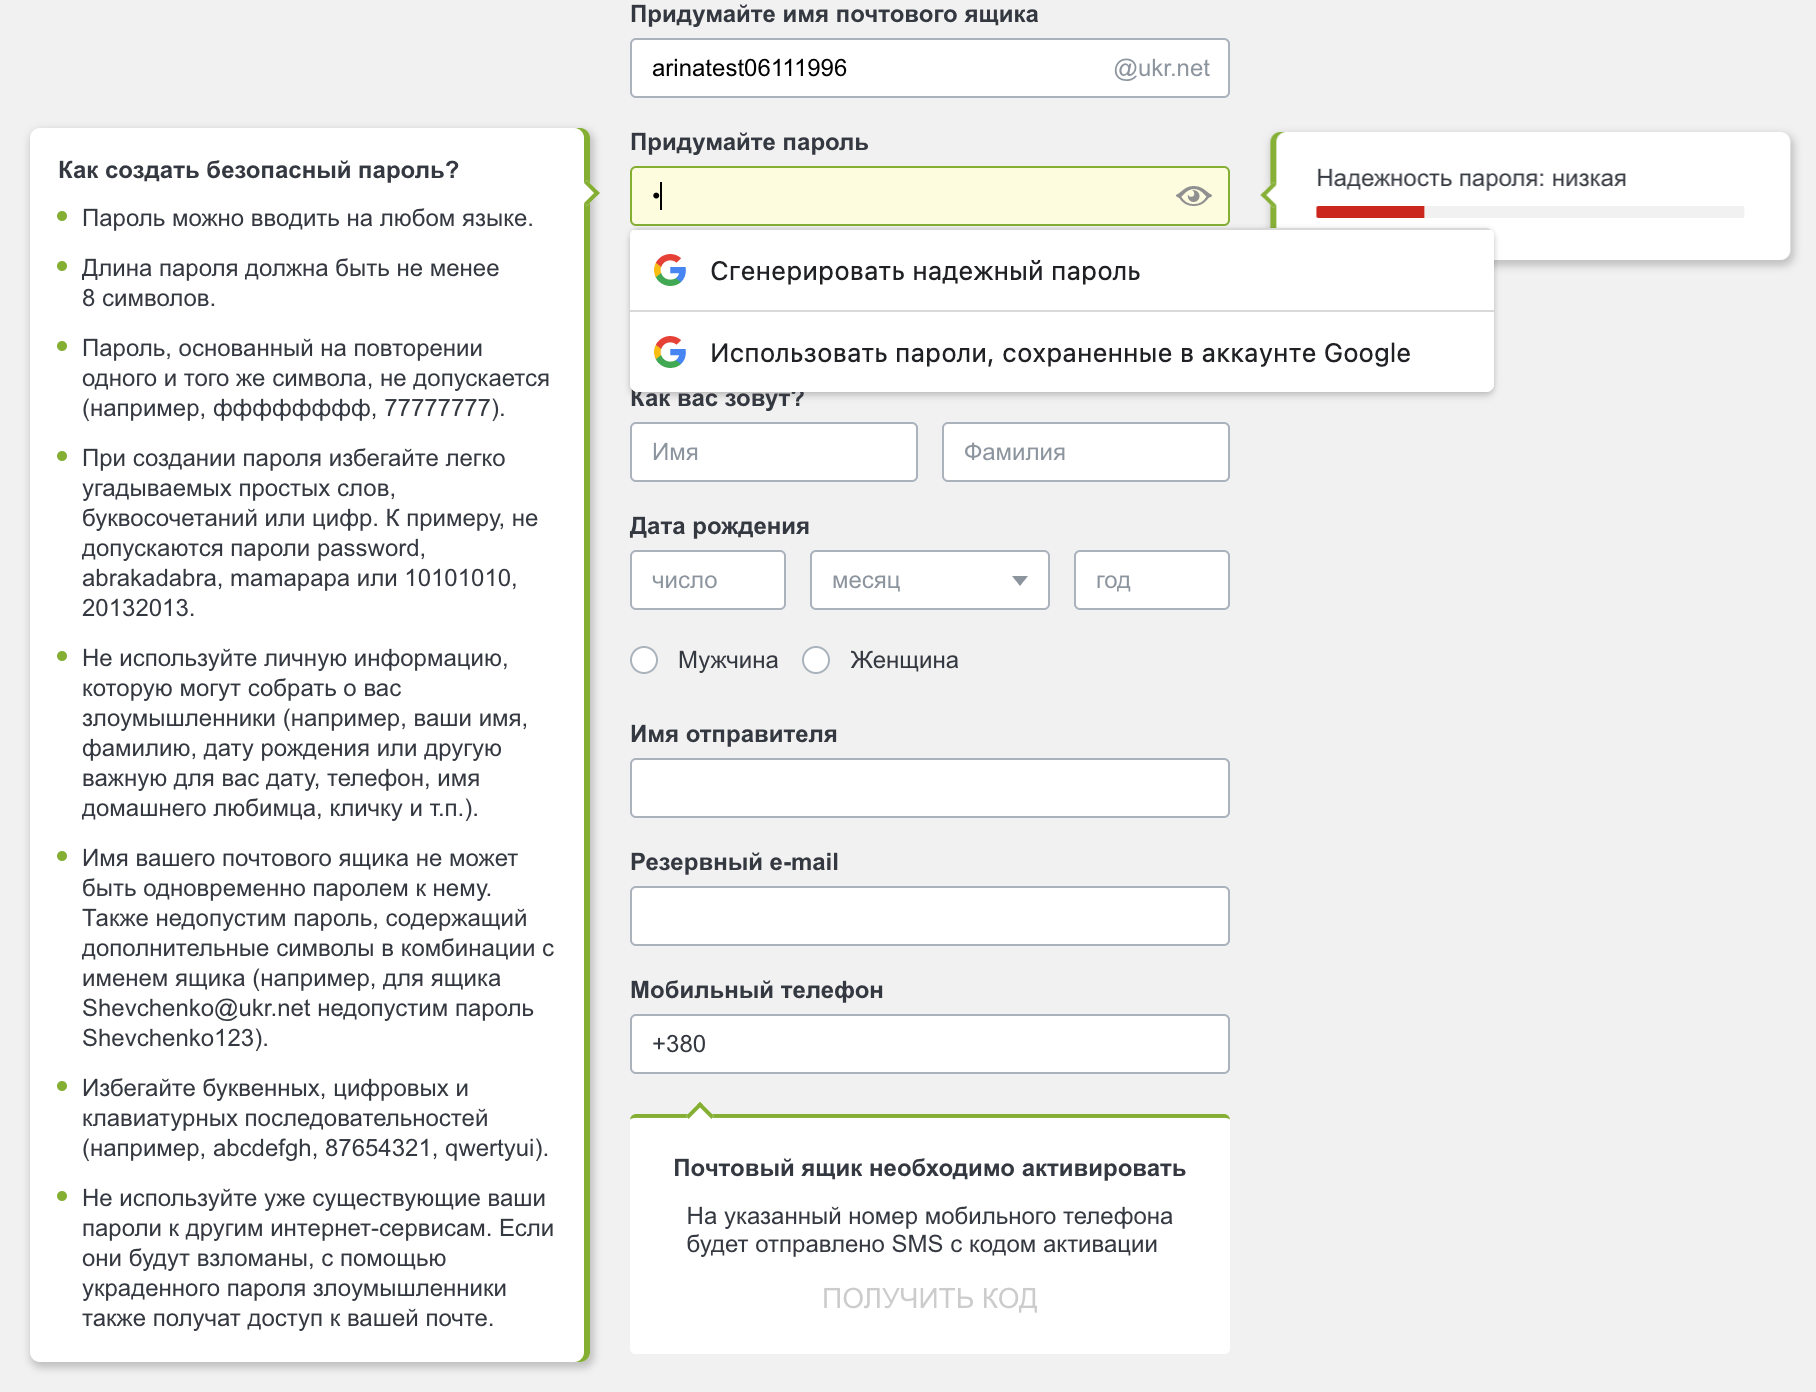
Task: Click the 'Имя' first name field
Action: point(773,452)
